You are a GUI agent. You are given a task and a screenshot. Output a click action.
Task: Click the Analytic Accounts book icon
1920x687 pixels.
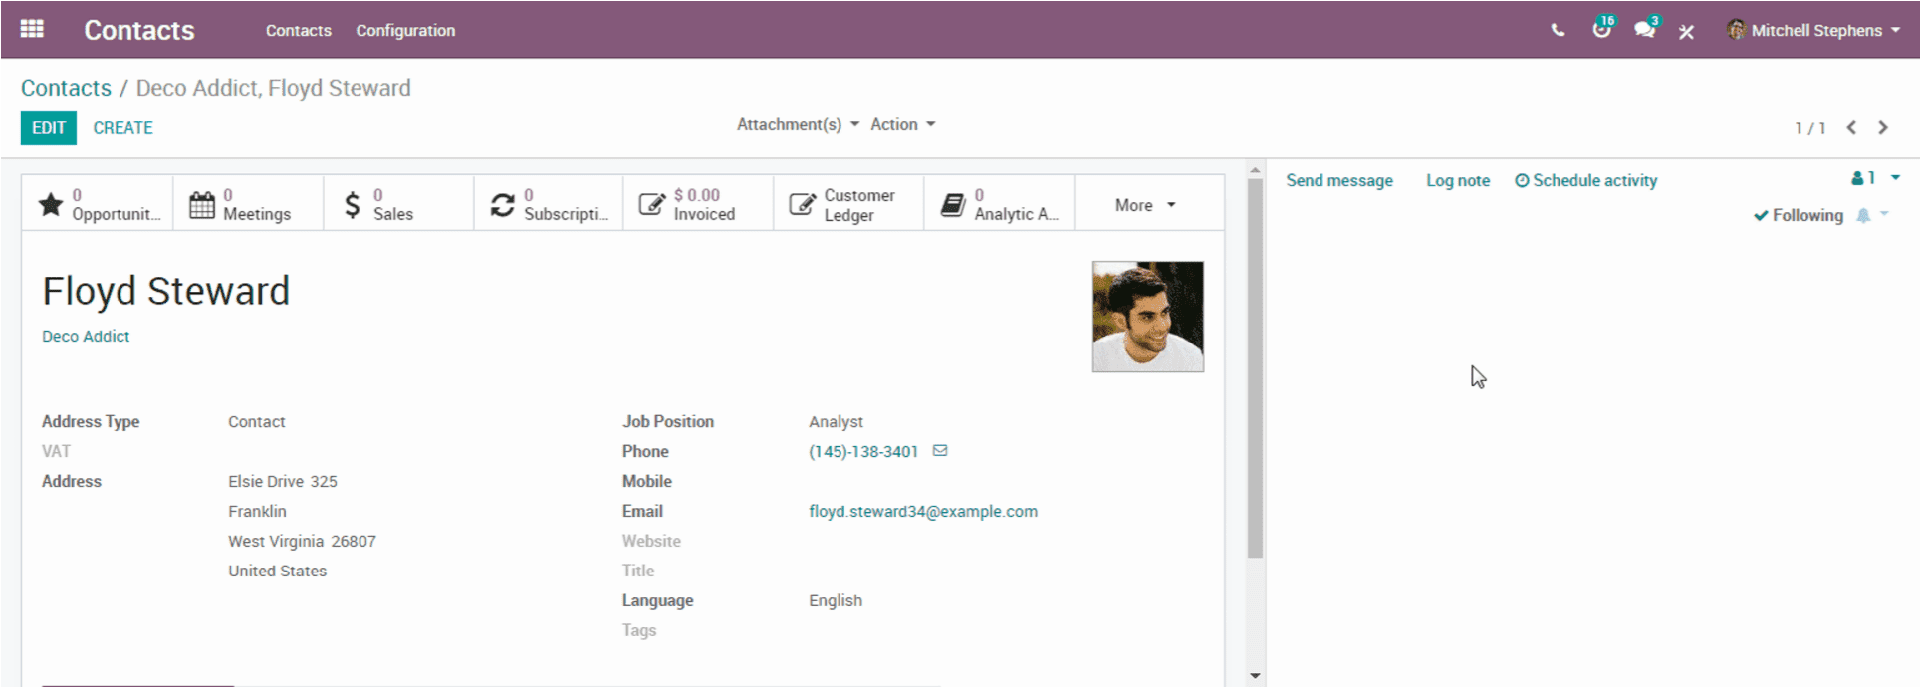click(x=953, y=204)
